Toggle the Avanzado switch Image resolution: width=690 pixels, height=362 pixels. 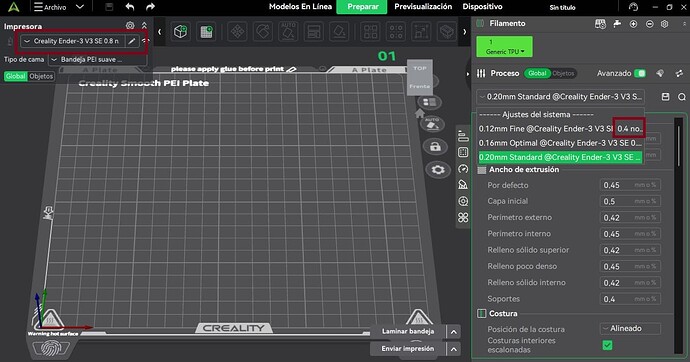[x=640, y=73]
